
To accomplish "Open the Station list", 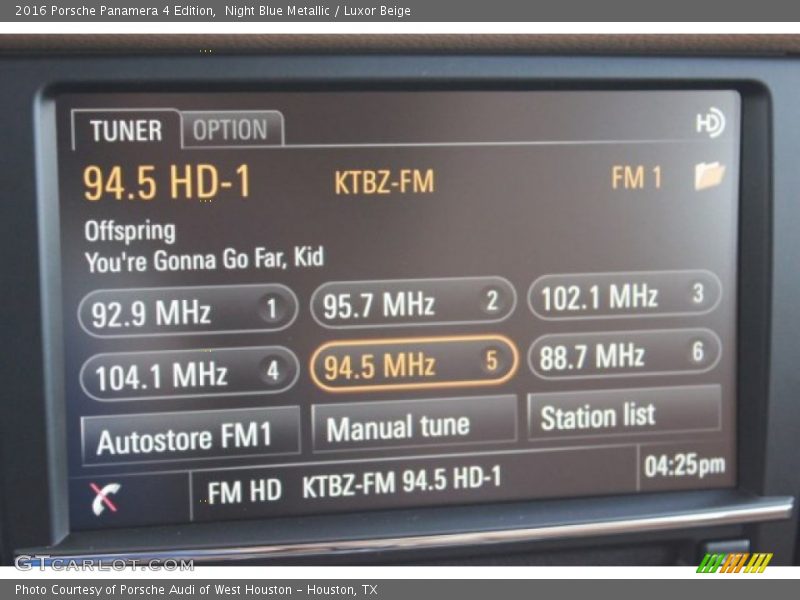I will click(624, 414).
